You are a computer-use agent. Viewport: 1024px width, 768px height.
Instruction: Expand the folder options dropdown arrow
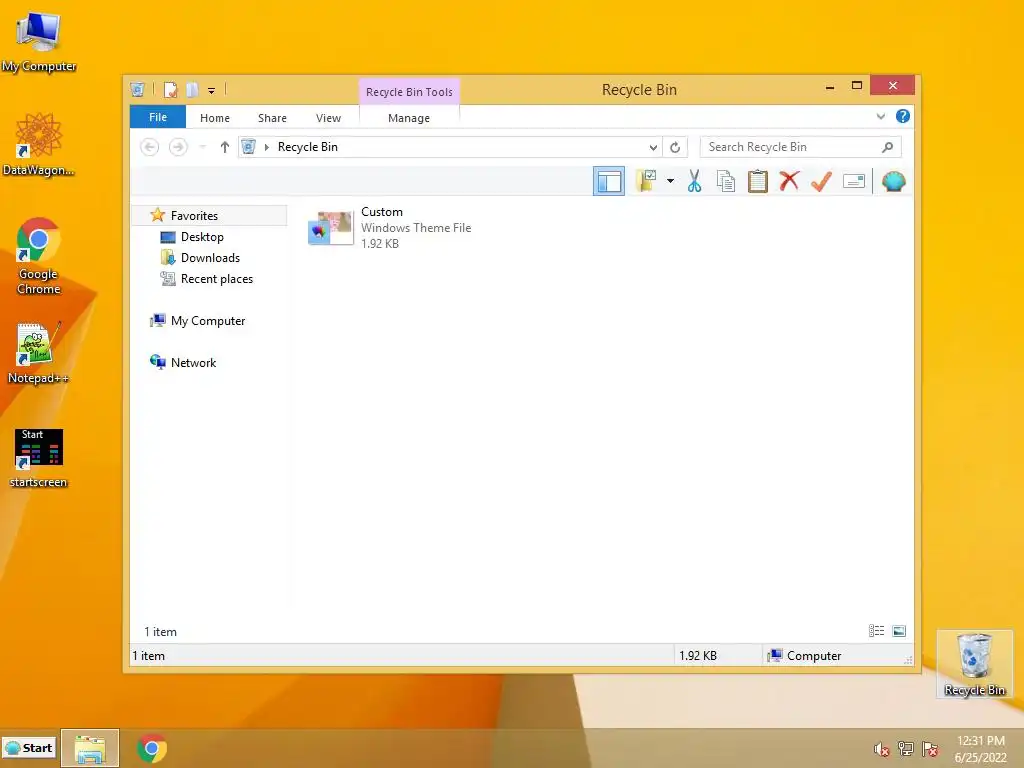[670, 181]
